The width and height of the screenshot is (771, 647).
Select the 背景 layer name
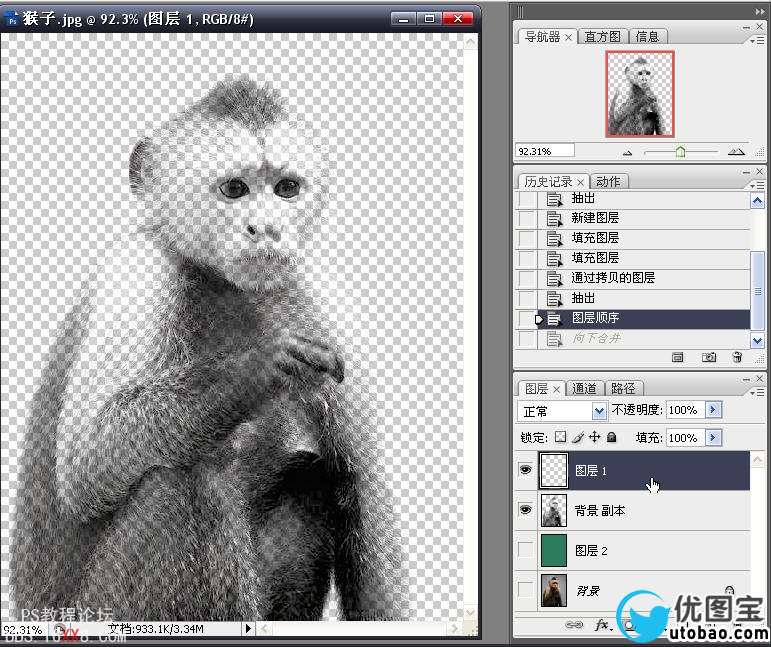(x=588, y=590)
